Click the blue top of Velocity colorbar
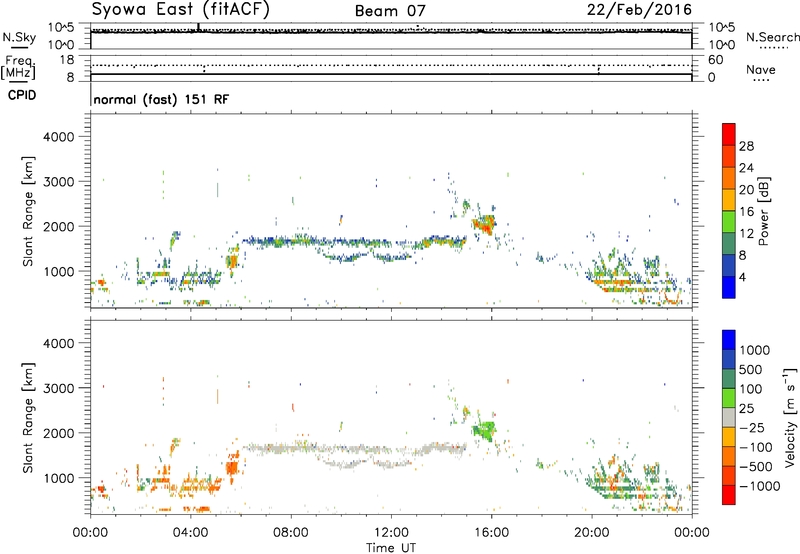Image resolution: width=800 pixels, height=554 pixels. [729, 340]
